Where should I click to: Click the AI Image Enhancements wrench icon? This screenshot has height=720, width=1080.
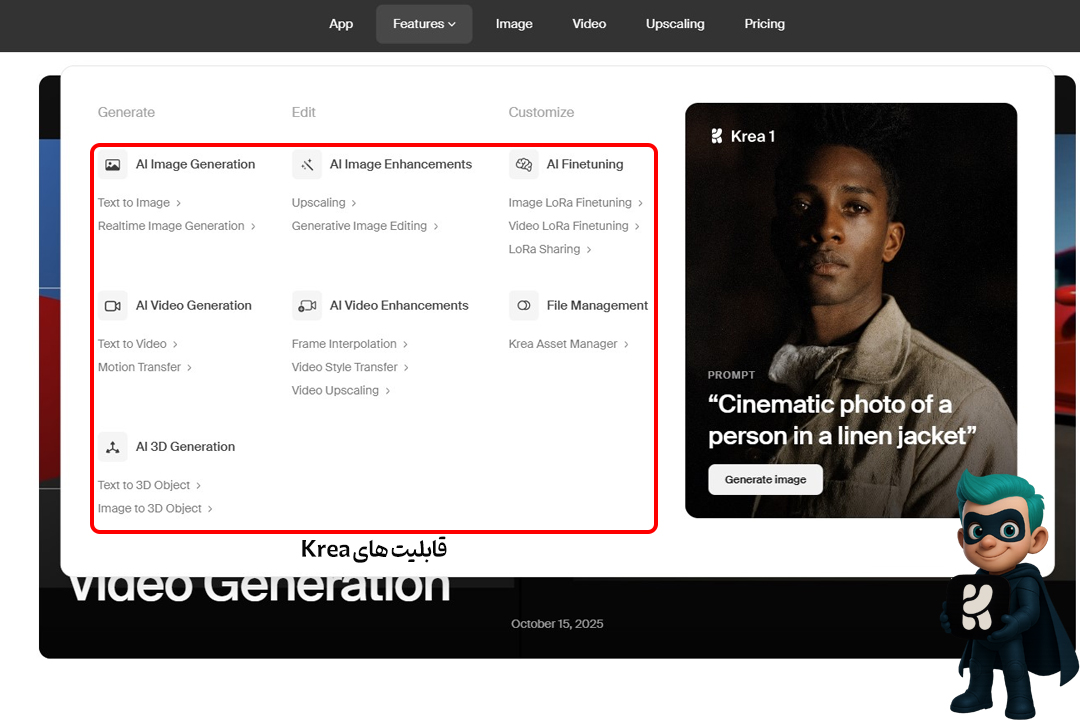click(x=306, y=164)
